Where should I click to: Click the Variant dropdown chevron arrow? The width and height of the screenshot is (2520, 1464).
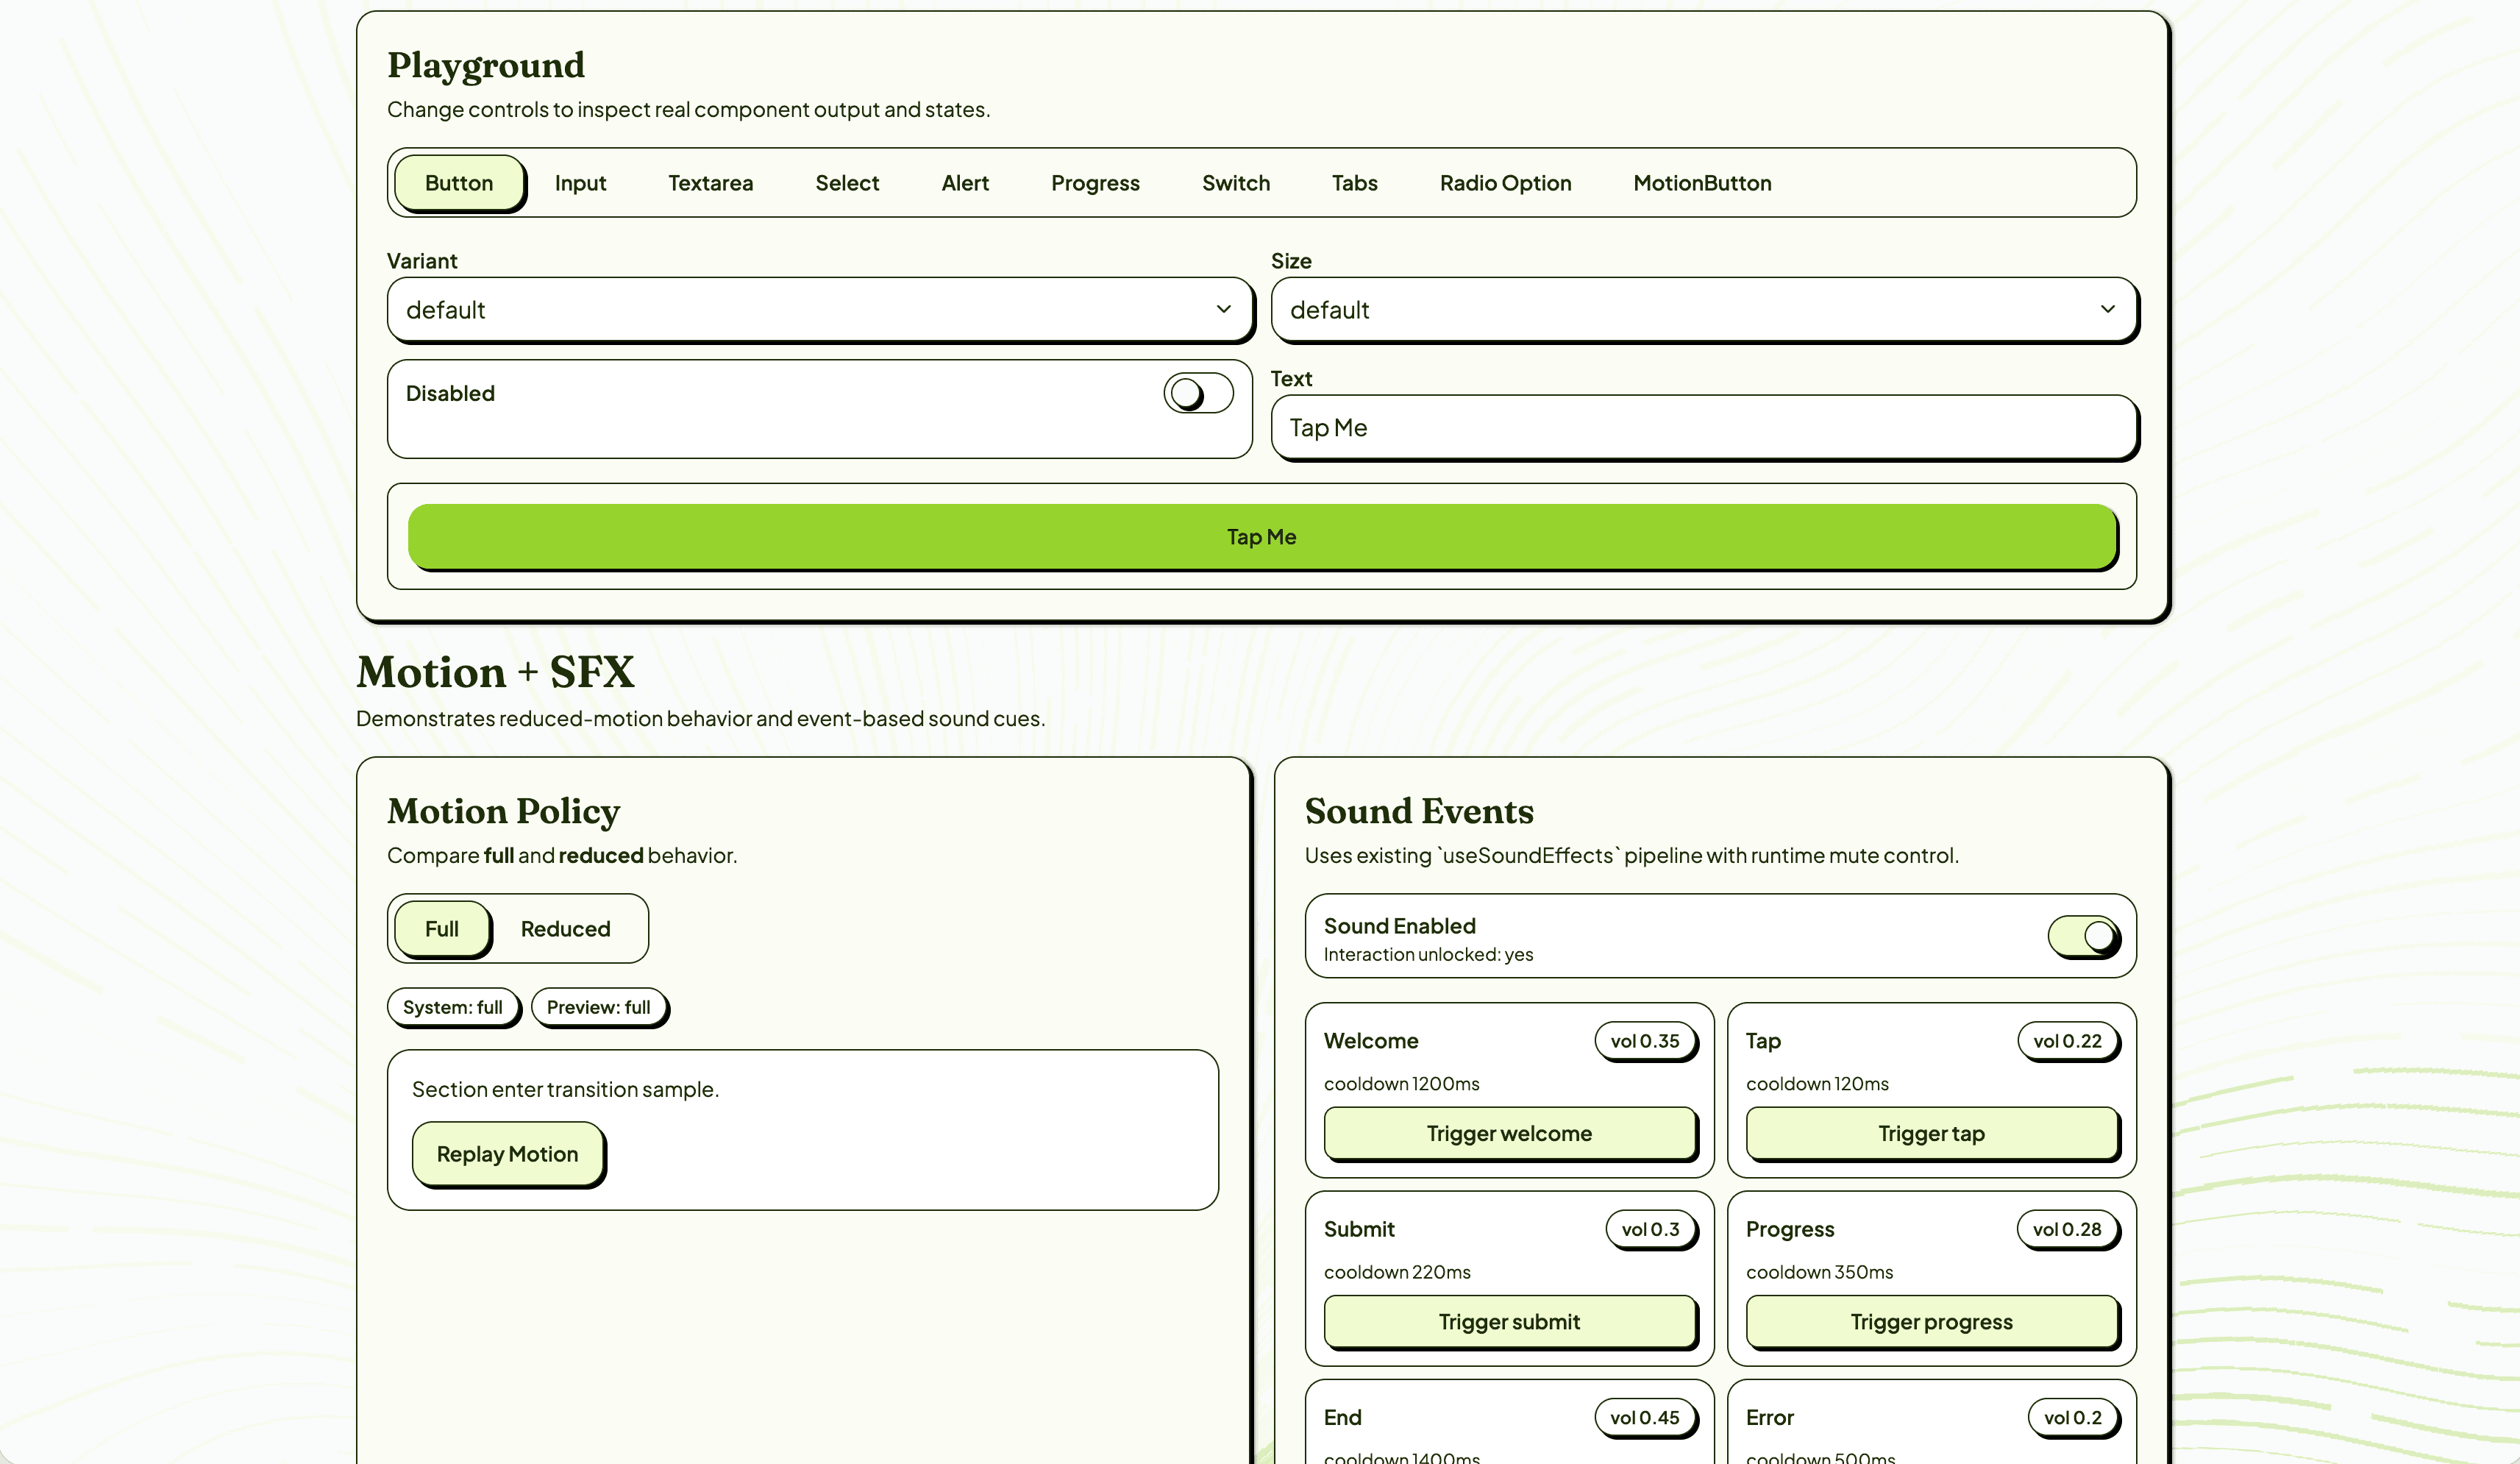[x=1223, y=310]
